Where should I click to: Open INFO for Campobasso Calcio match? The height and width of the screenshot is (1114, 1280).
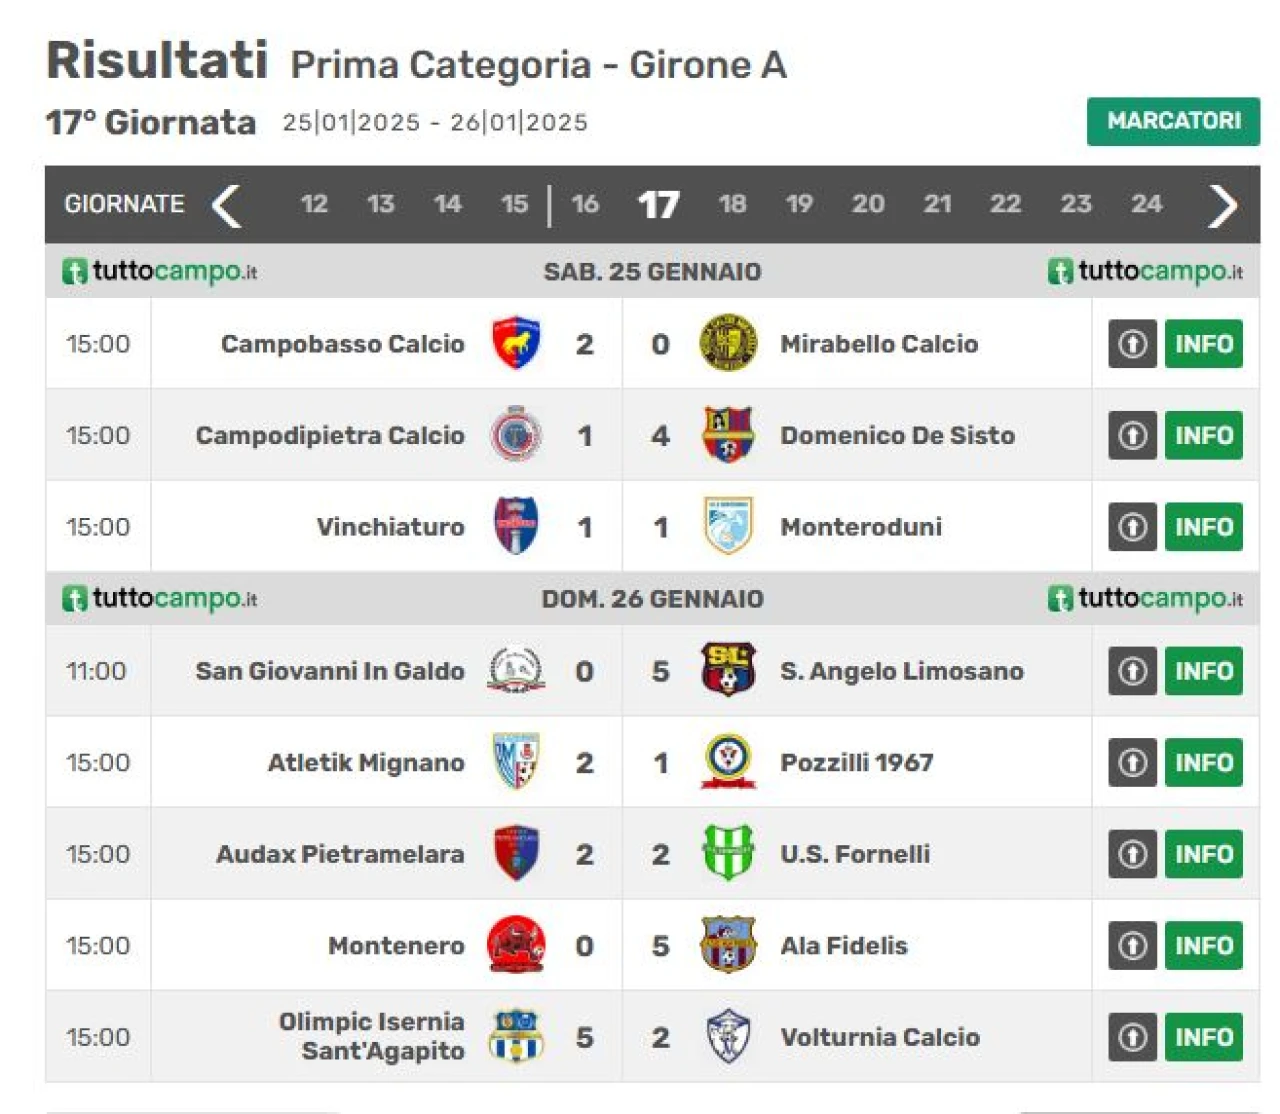click(x=1203, y=343)
